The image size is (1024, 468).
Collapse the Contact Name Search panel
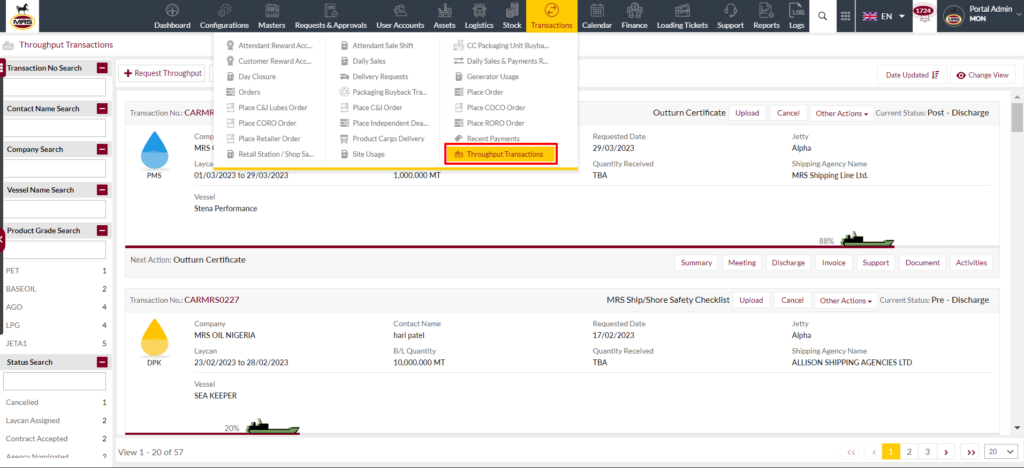click(102, 108)
